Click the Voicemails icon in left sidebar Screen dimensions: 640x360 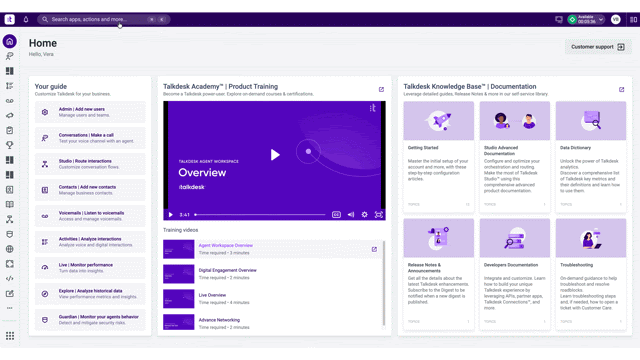[10, 101]
